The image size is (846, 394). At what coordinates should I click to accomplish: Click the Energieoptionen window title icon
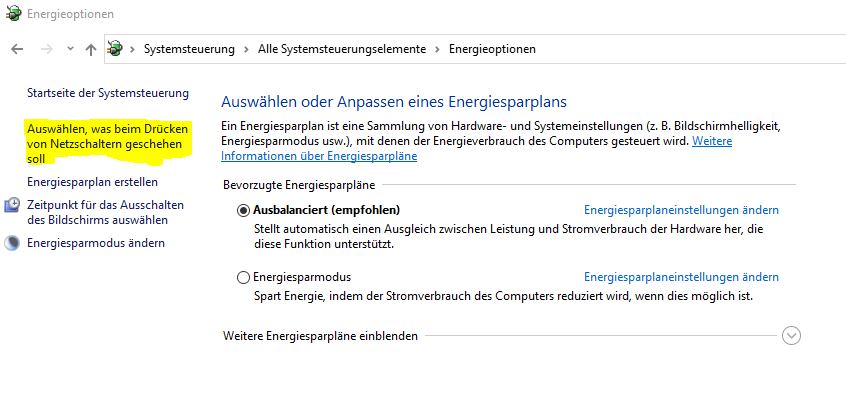(13, 13)
